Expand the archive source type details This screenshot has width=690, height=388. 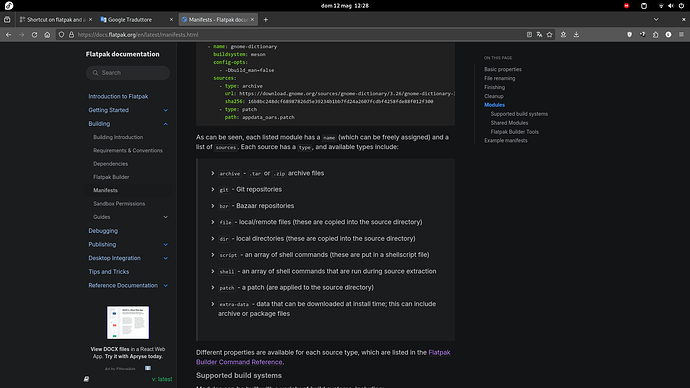coord(213,173)
